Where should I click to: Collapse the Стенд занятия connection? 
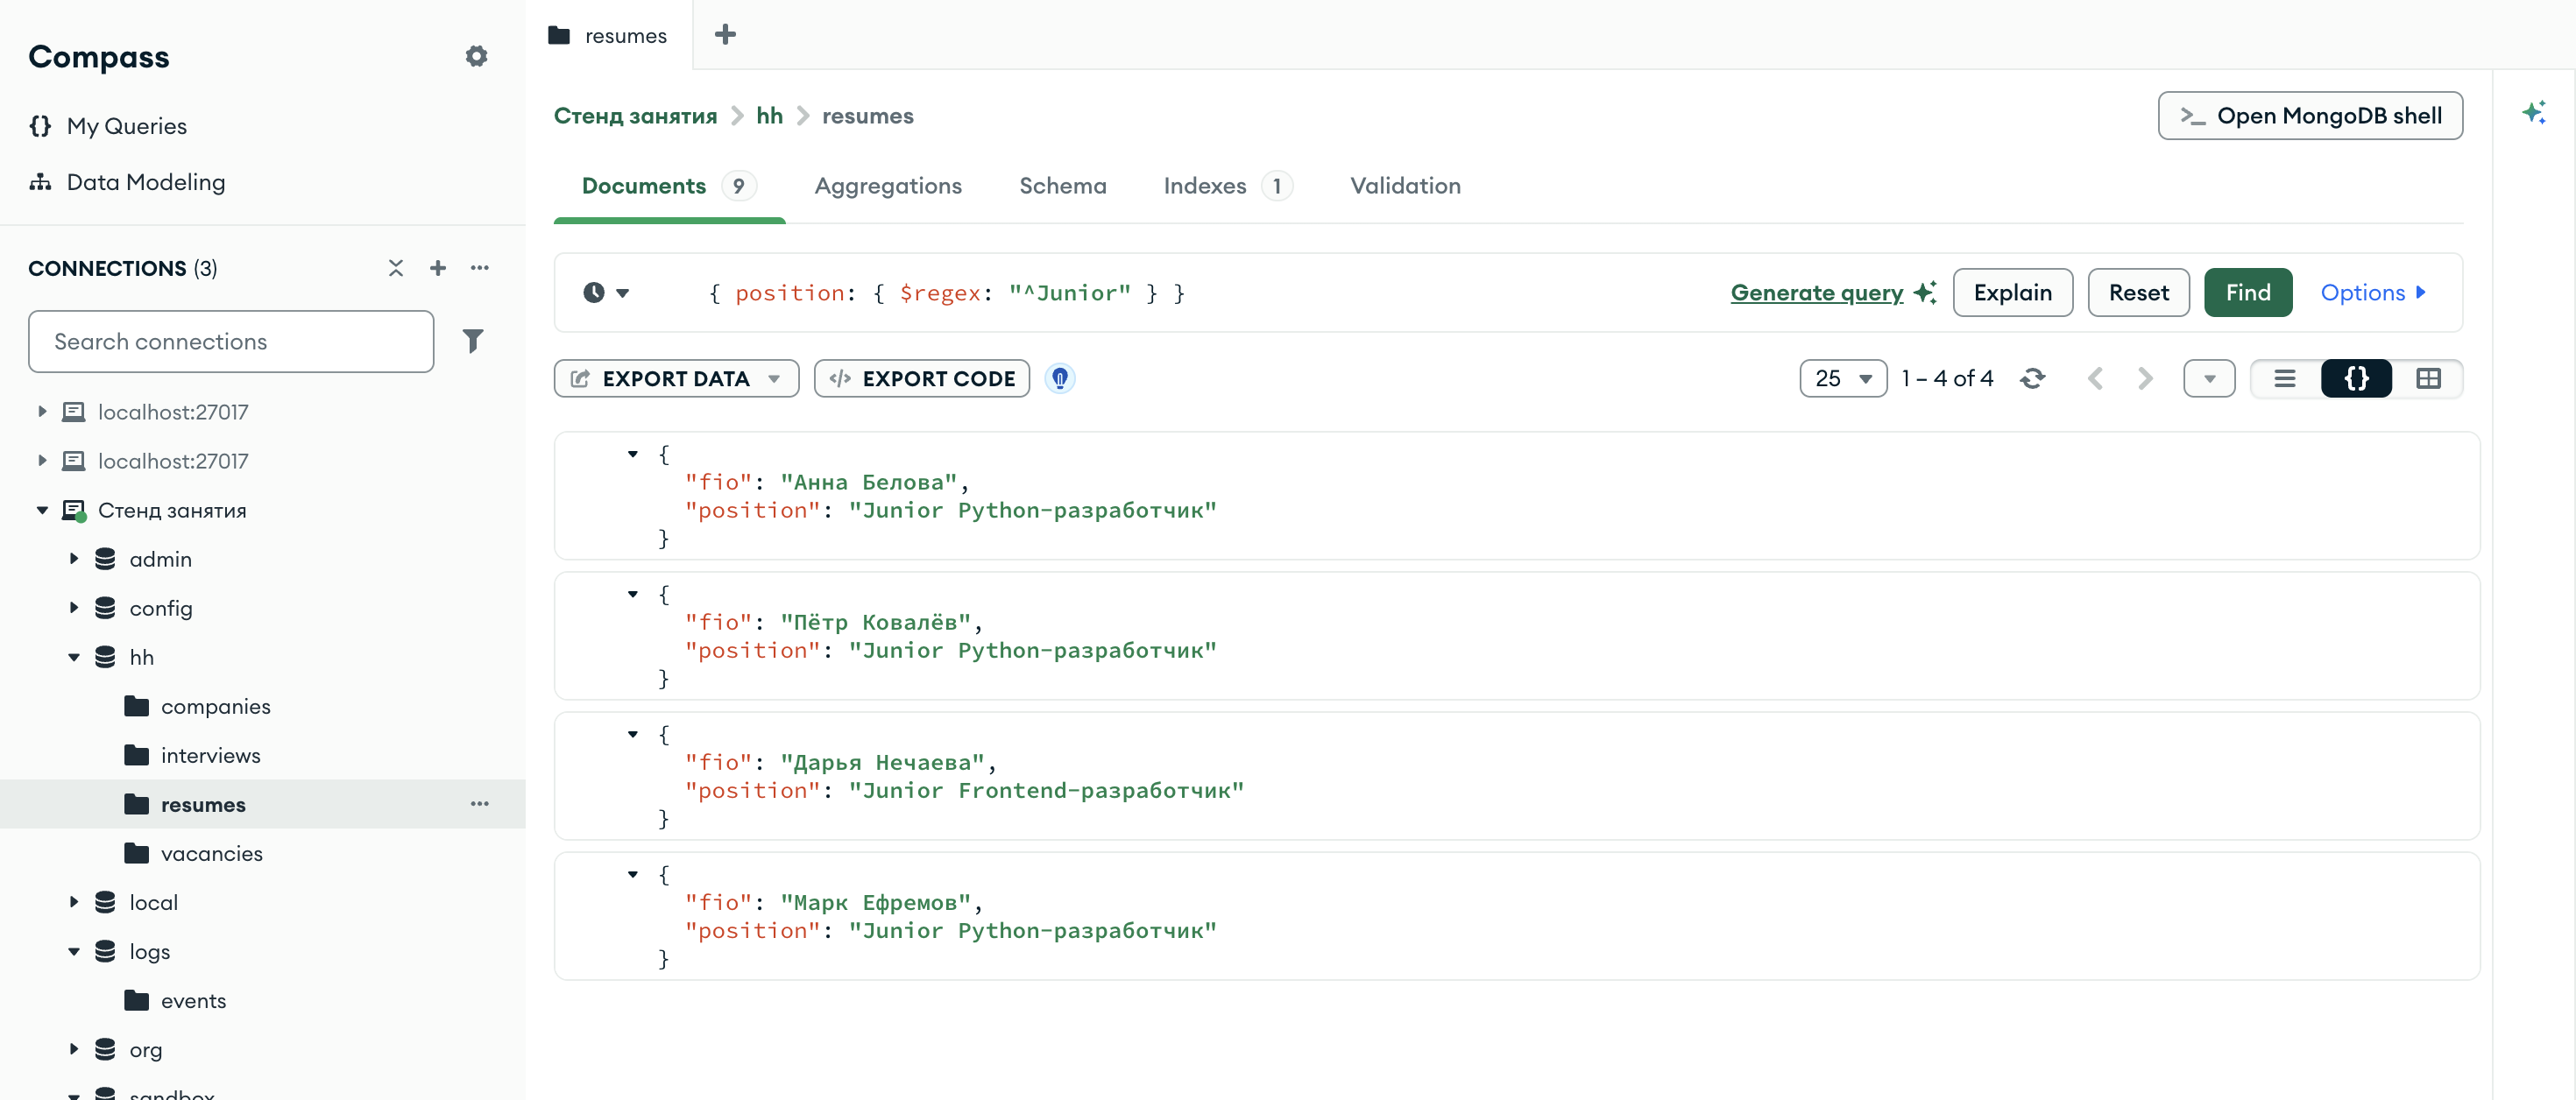coord(42,510)
